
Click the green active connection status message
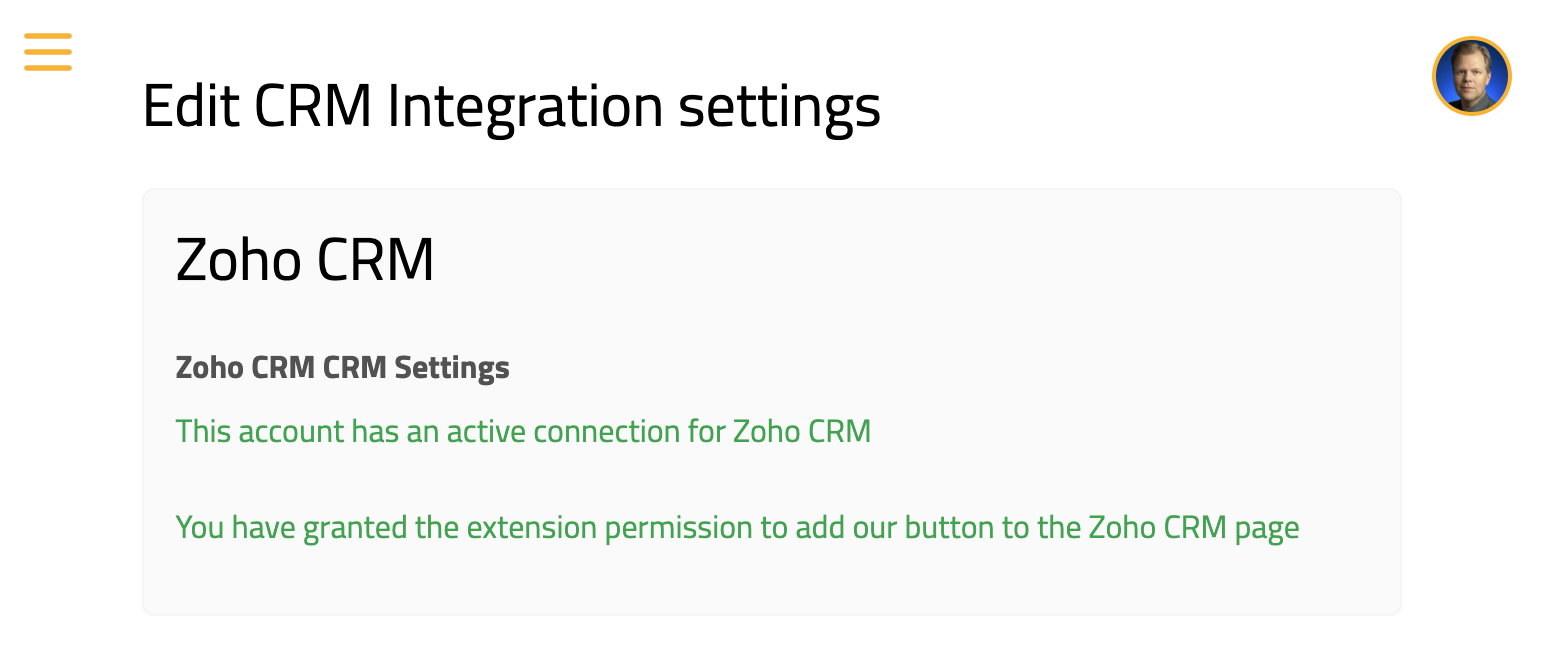pyautogui.click(x=523, y=431)
